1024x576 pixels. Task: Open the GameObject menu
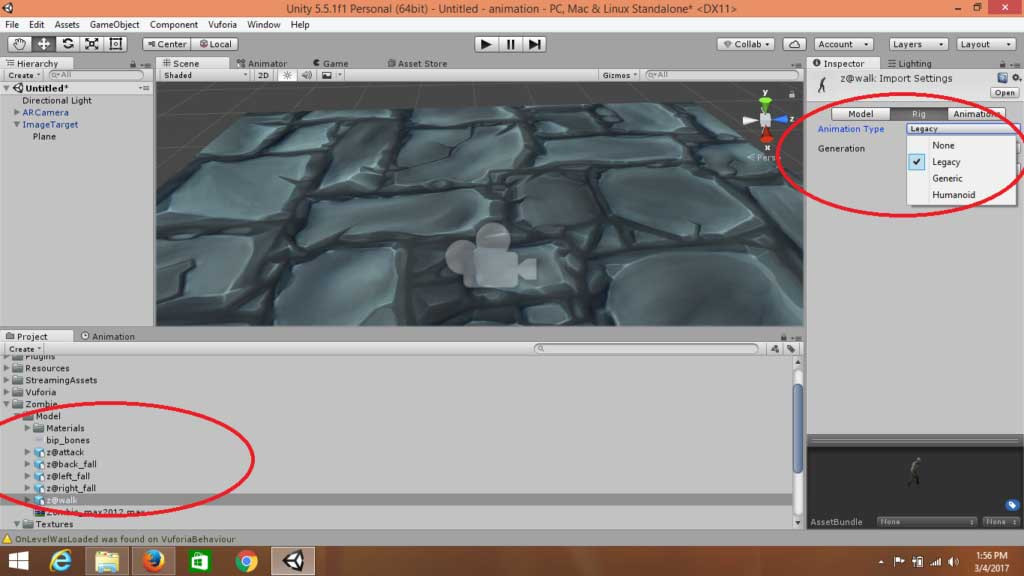(x=113, y=24)
